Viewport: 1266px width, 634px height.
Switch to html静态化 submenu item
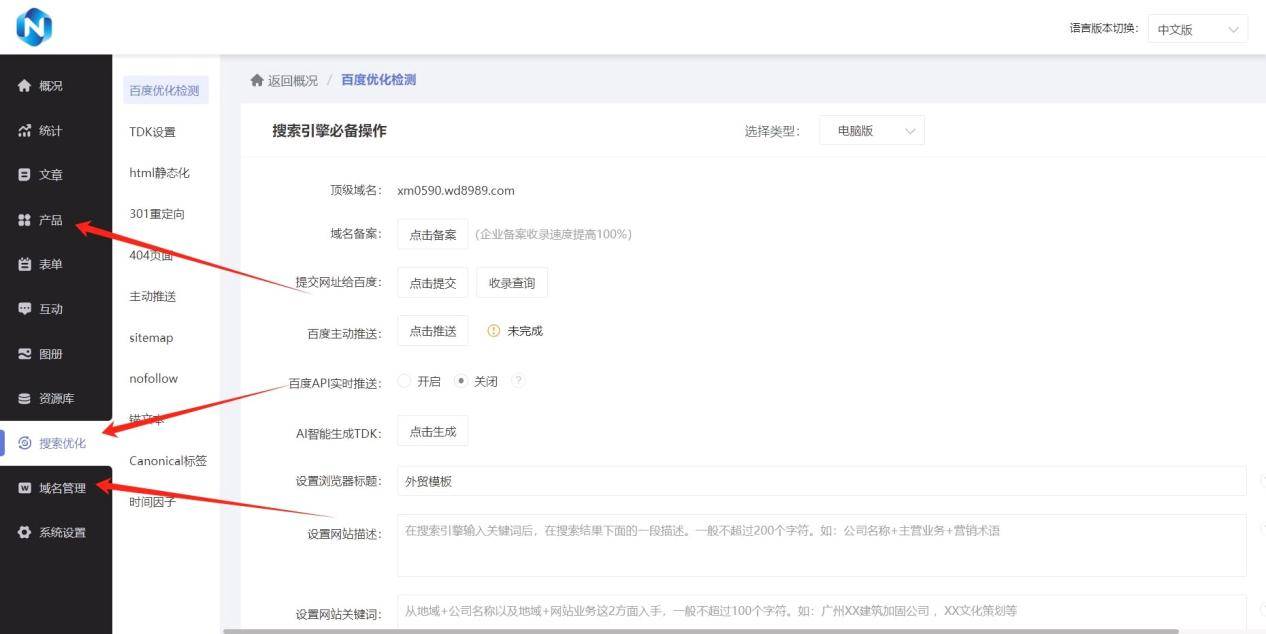coord(159,173)
